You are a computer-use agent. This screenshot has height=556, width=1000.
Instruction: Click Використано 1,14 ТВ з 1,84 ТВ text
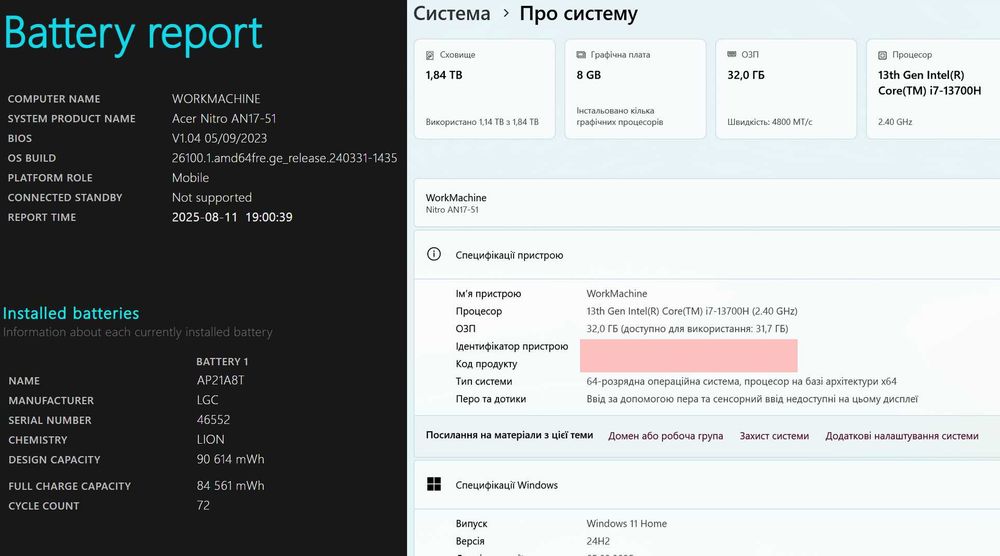482,122
